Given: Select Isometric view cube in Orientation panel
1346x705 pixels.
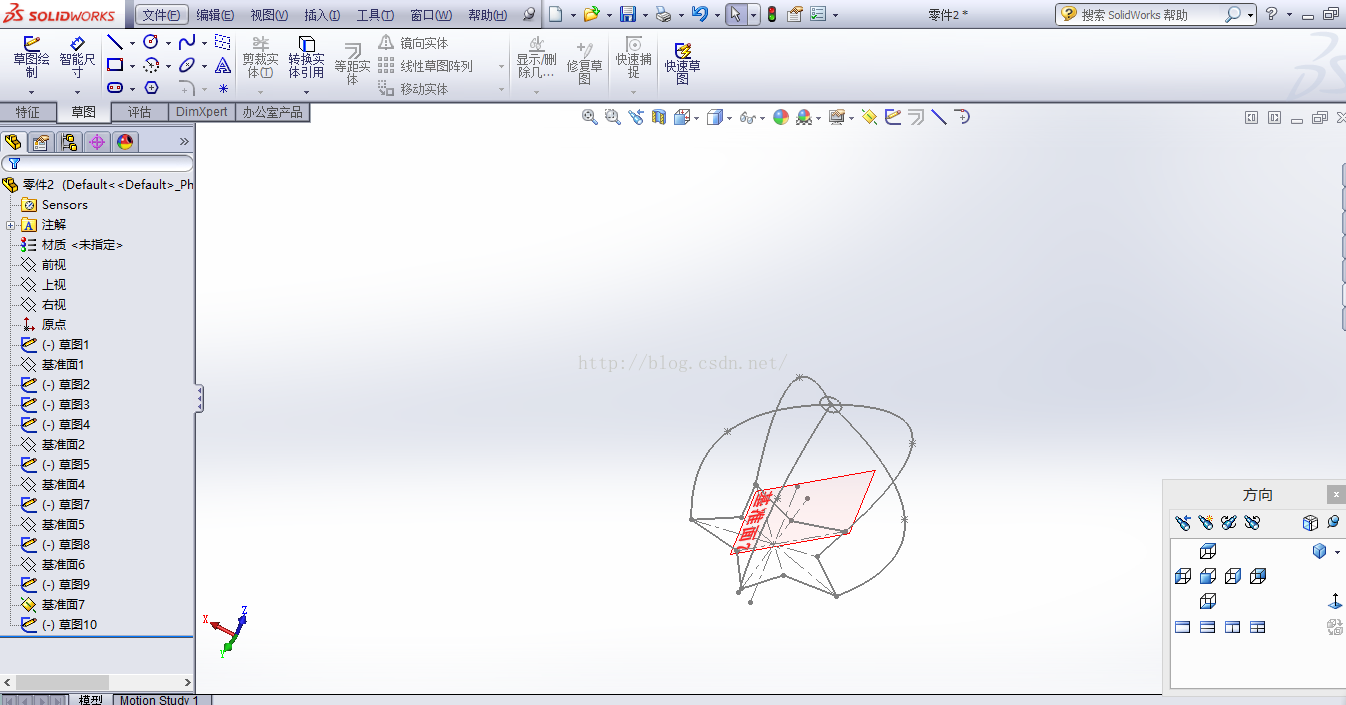Looking at the screenshot, I should click(x=1319, y=551).
